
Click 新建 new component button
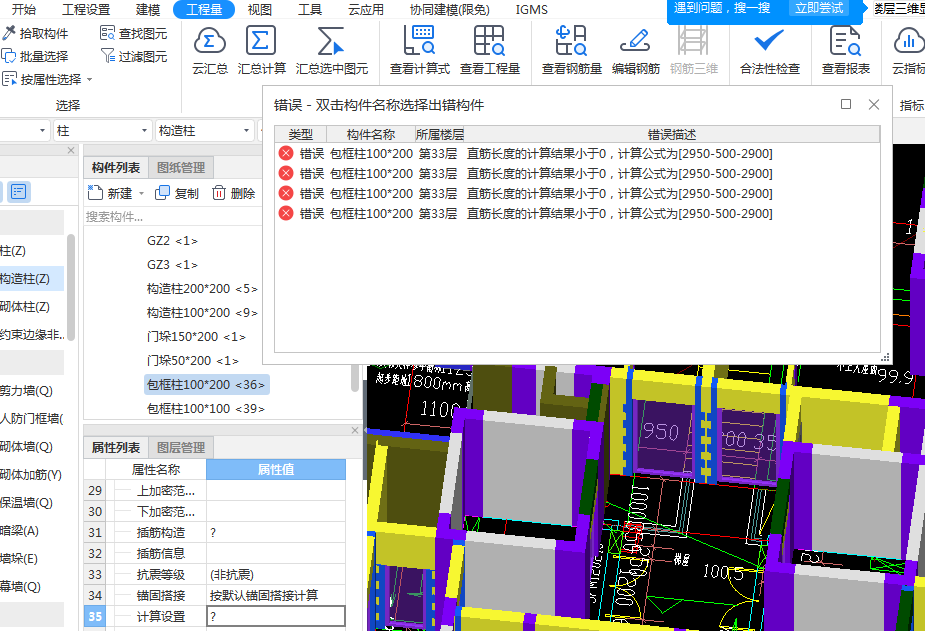coord(110,193)
